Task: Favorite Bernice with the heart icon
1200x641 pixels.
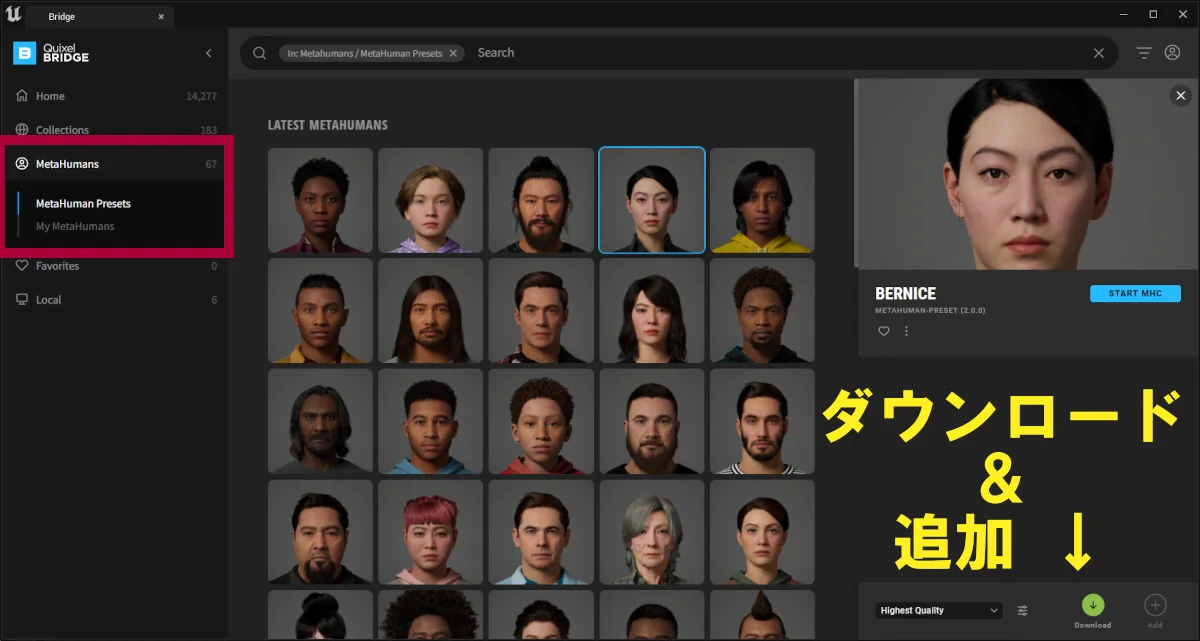Action: tap(884, 331)
